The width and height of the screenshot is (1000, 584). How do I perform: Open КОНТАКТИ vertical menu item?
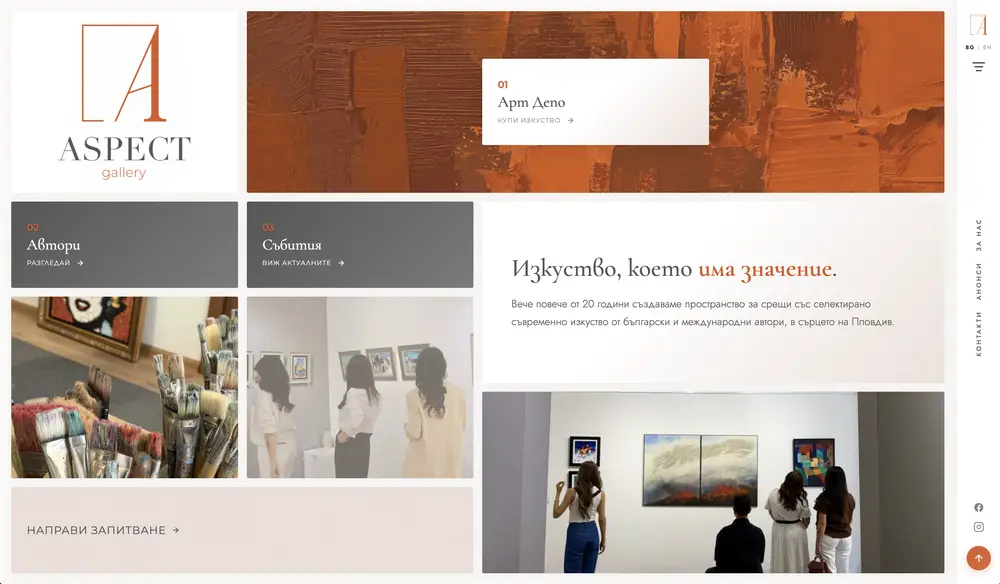coord(978,333)
